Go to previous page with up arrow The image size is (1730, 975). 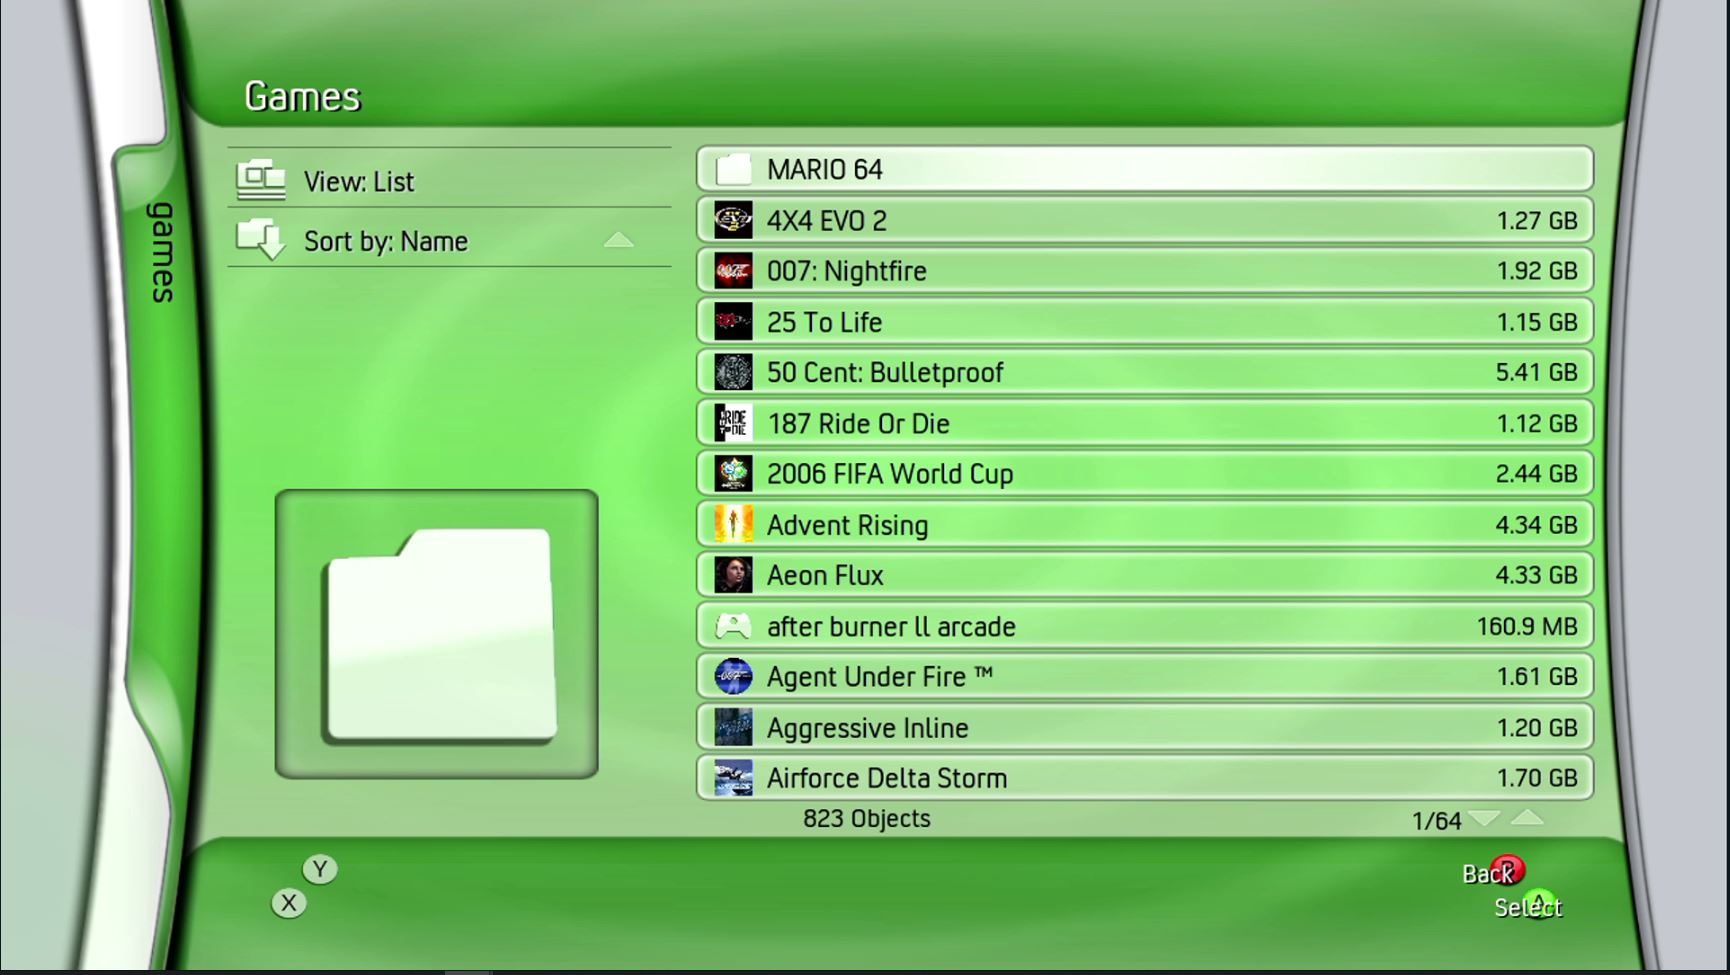(x=1527, y=818)
